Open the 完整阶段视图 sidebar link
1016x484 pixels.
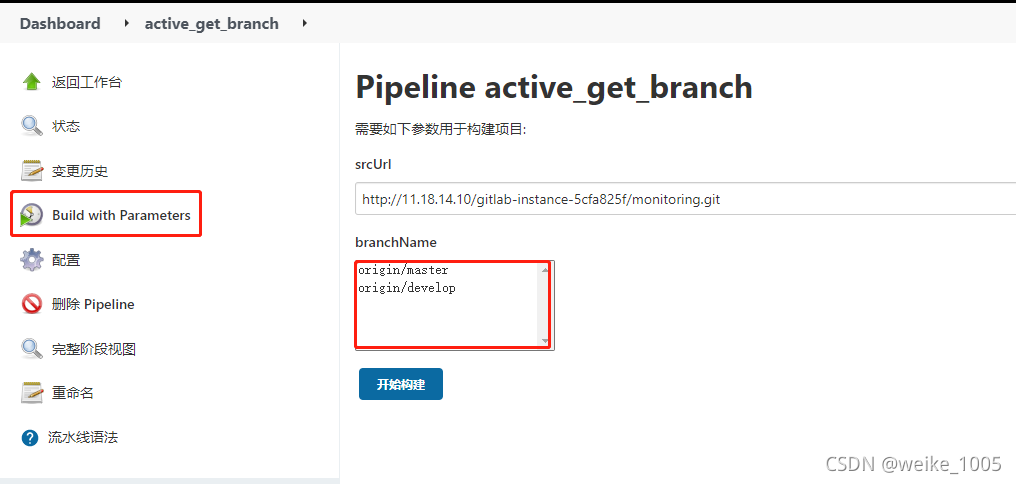click(x=94, y=350)
